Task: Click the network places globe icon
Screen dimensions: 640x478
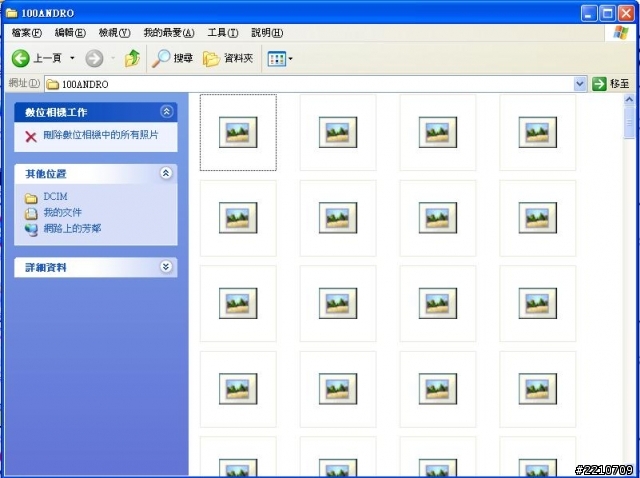Action: click(x=31, y=230)
